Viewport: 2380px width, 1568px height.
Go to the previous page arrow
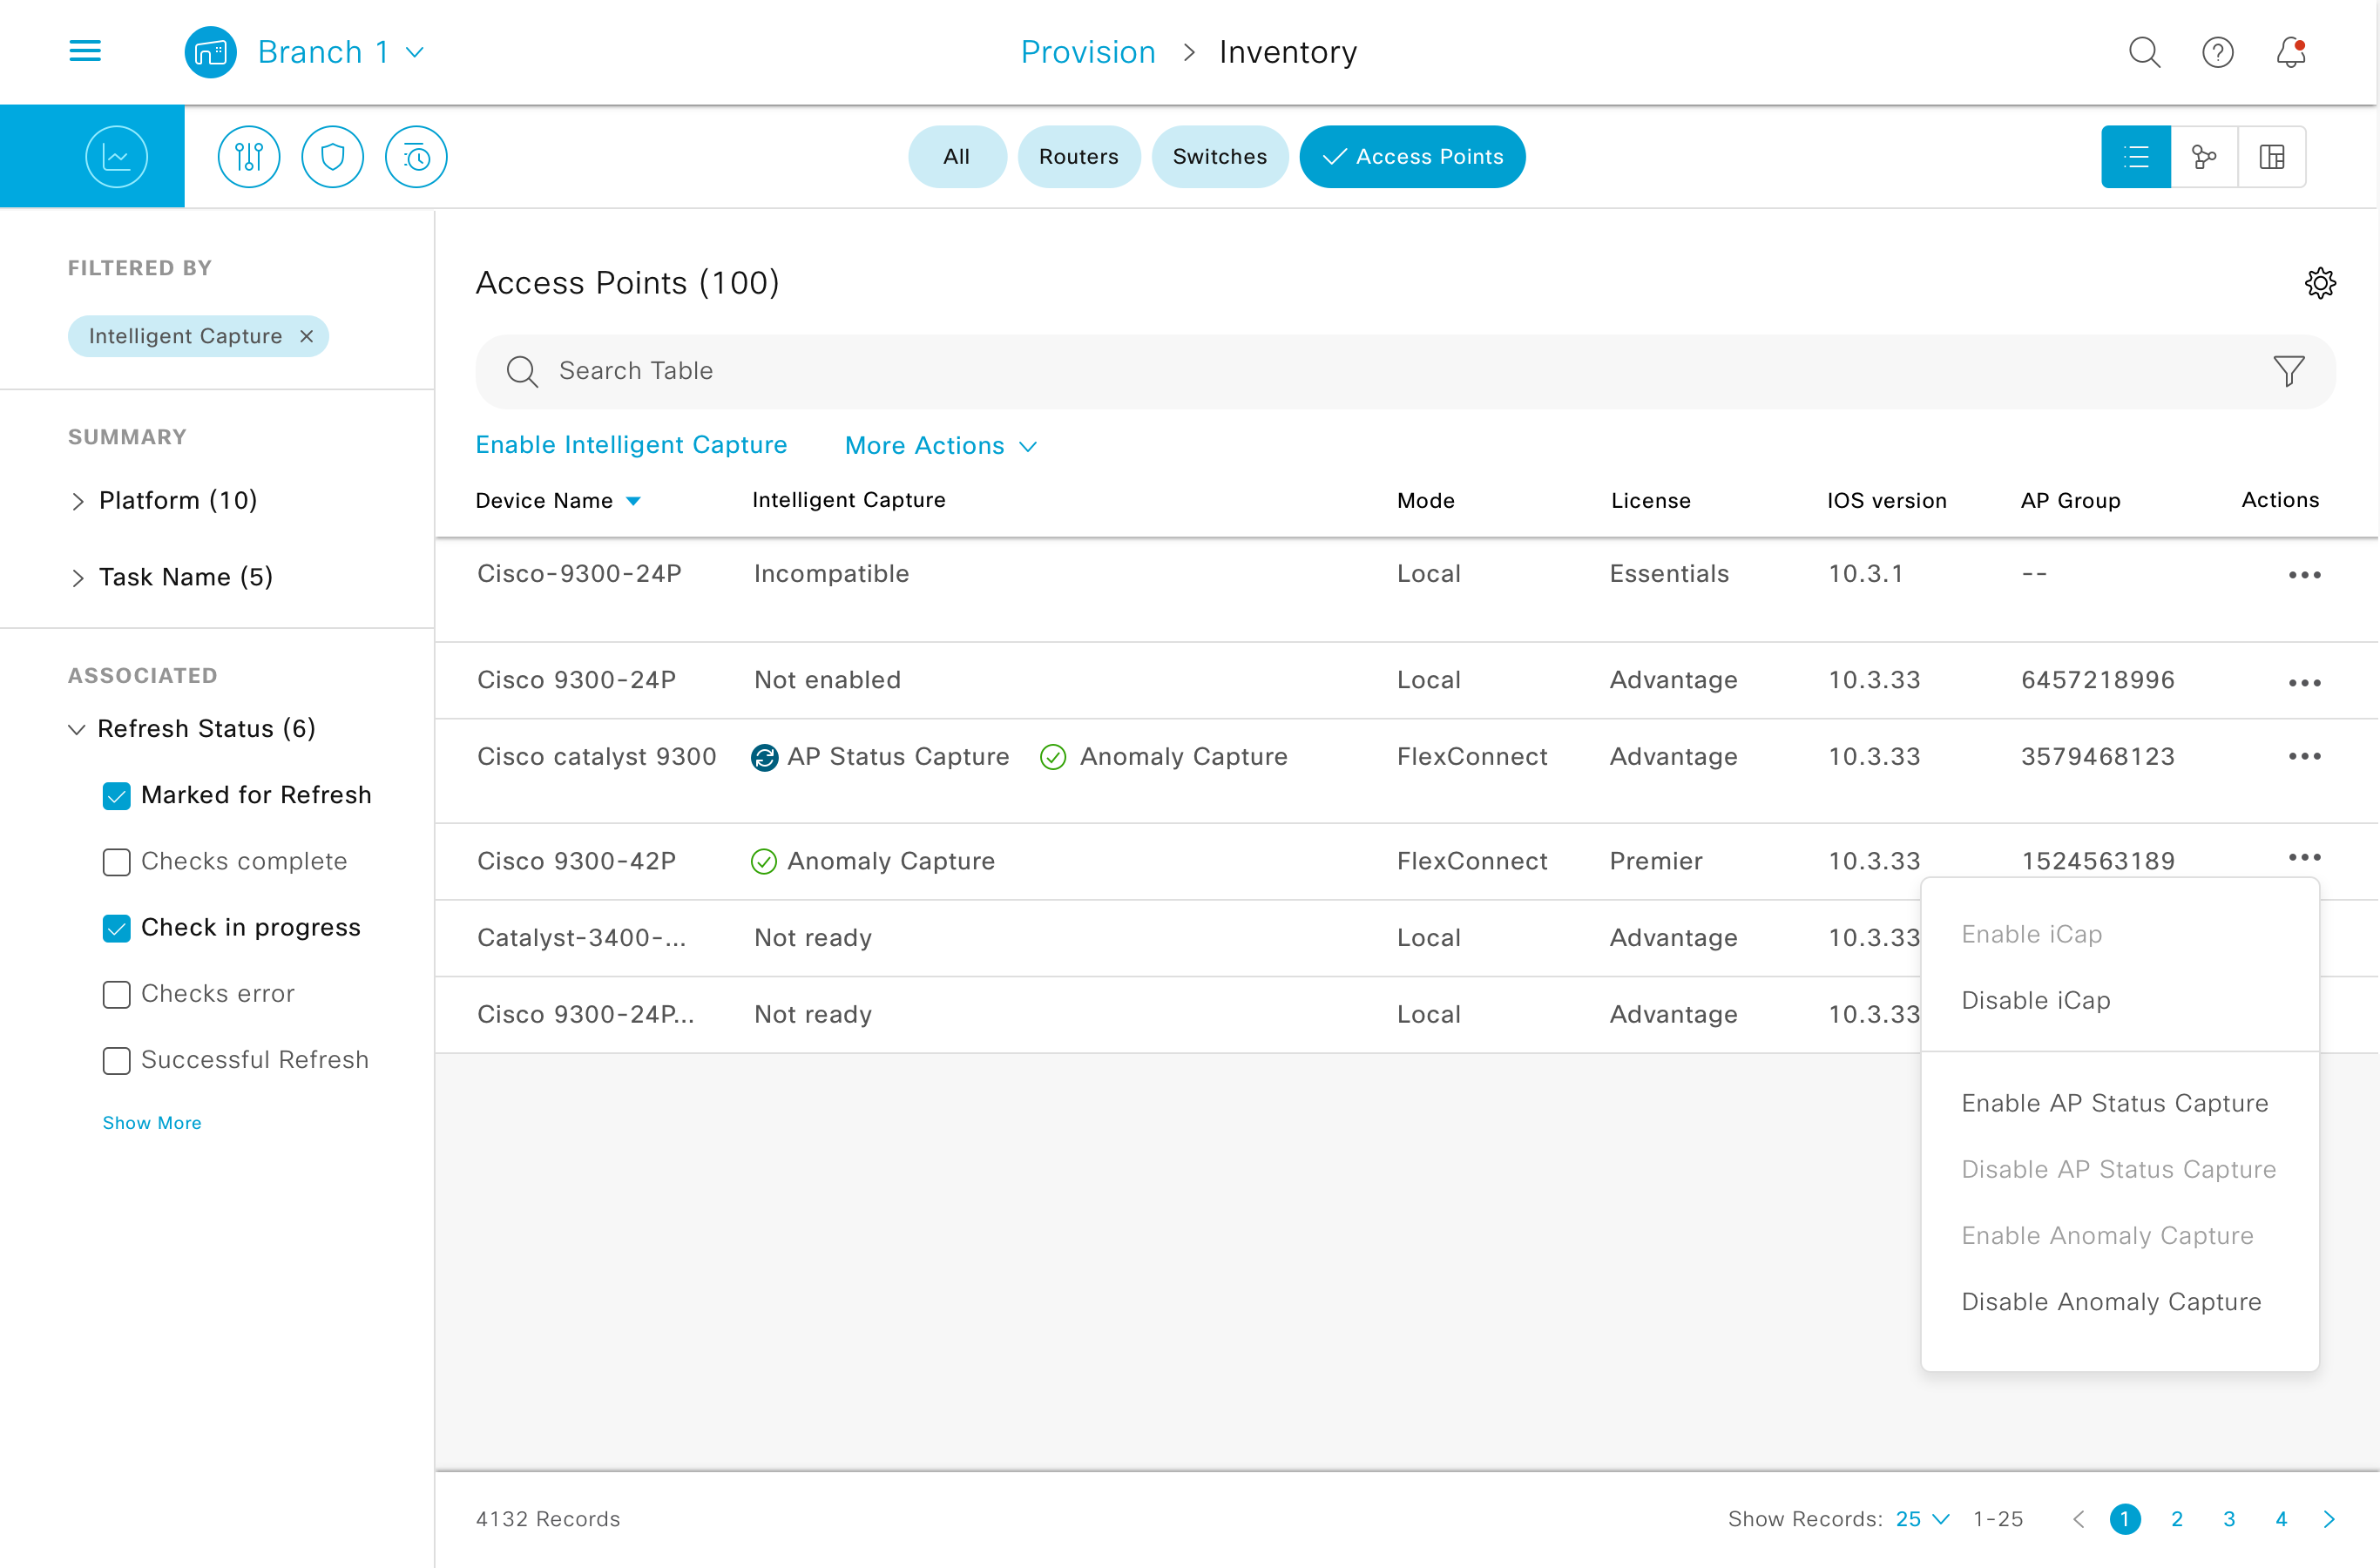2078,1519
